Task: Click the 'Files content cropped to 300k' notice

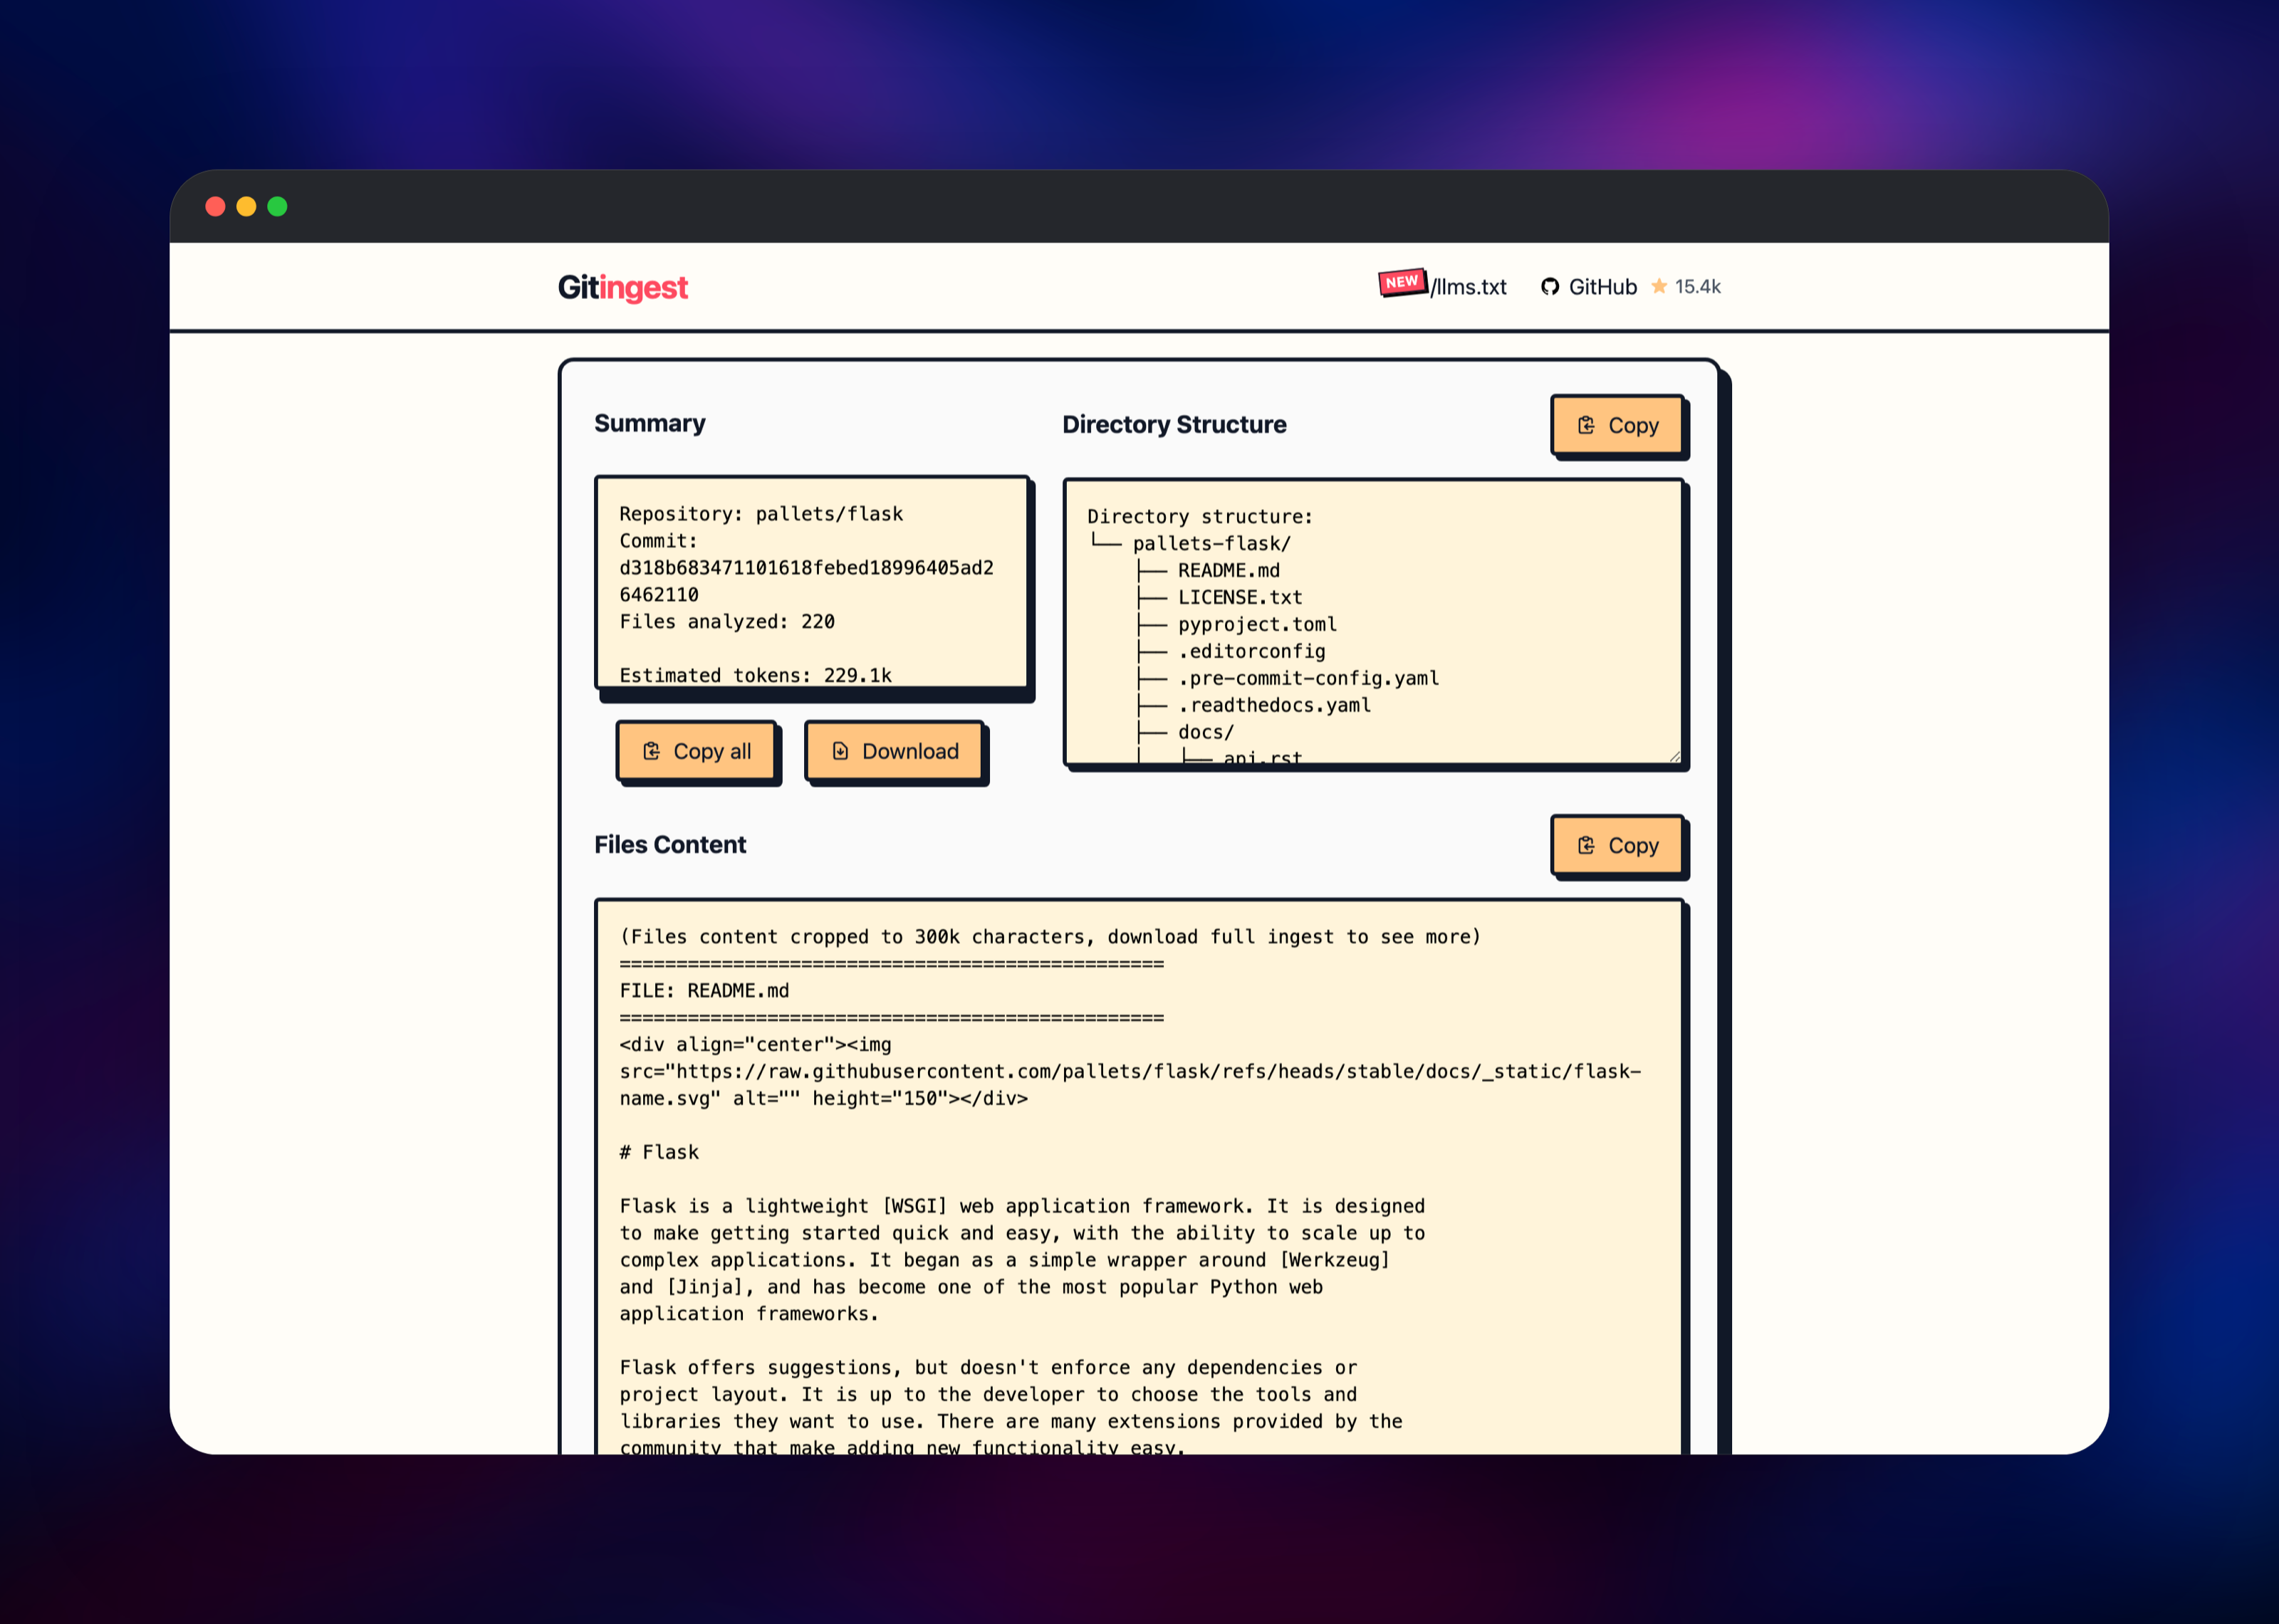Action: (1050, 937)
